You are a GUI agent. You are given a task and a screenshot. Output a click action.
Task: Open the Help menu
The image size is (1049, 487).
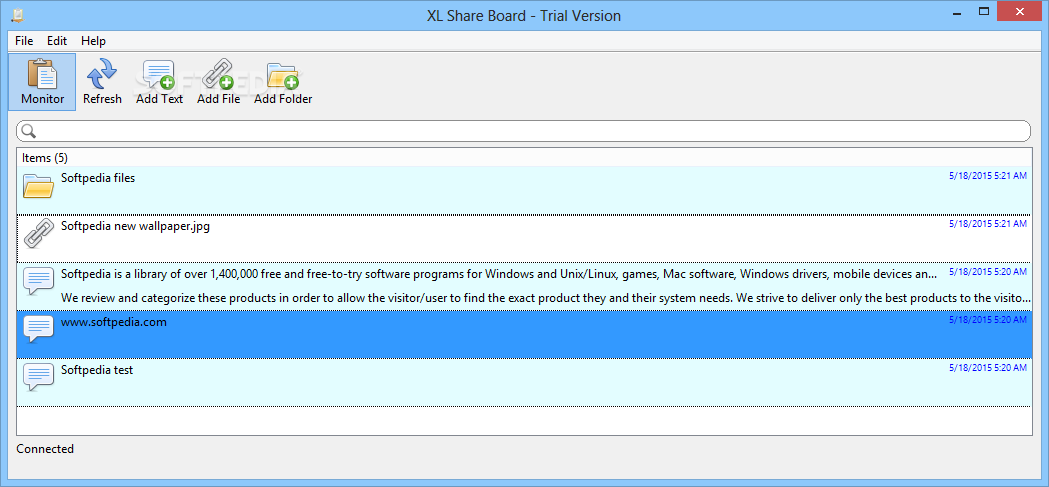pyautogui.click(x=94, y=41)
